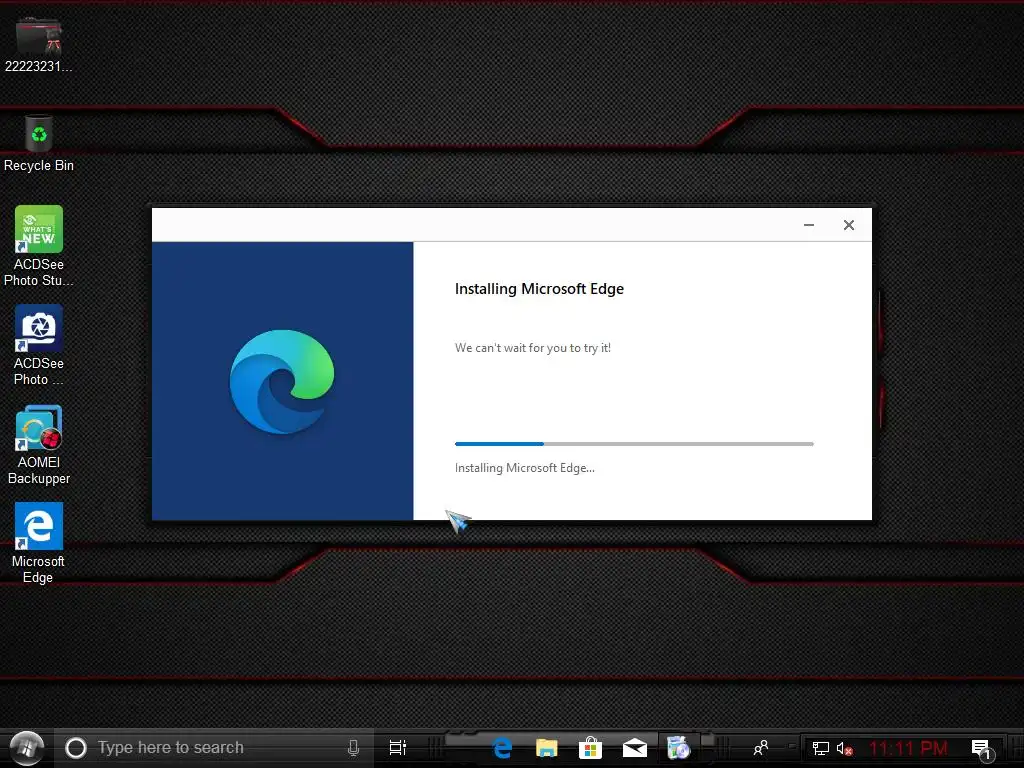Screen dimensions: 1024x768
Task: Open the People icon in taskbar
Action: [760, 748]
